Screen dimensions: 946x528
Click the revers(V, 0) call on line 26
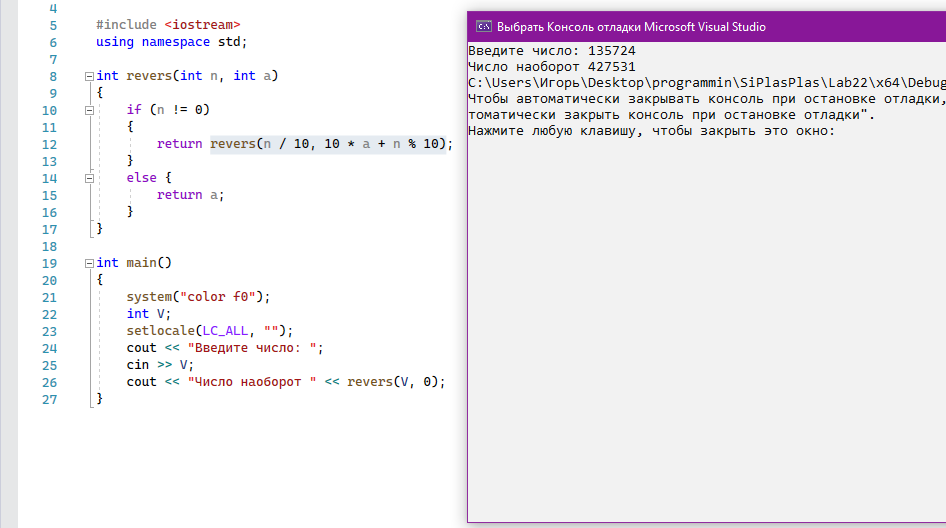point(392,382)
